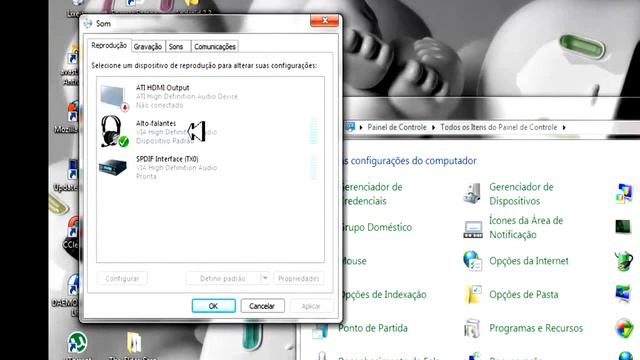Open Programas e Recursos link
Image resolution: width=640 pixels, height=360 pixels.
tap(536, 328)
